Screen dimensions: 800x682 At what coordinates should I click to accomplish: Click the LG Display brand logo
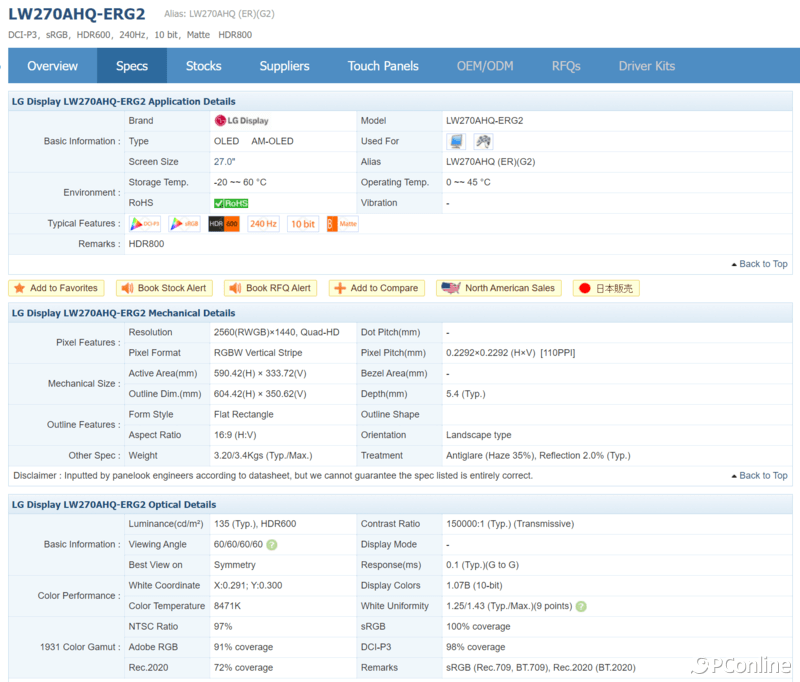pyautogui.click(x=241, y=121)
